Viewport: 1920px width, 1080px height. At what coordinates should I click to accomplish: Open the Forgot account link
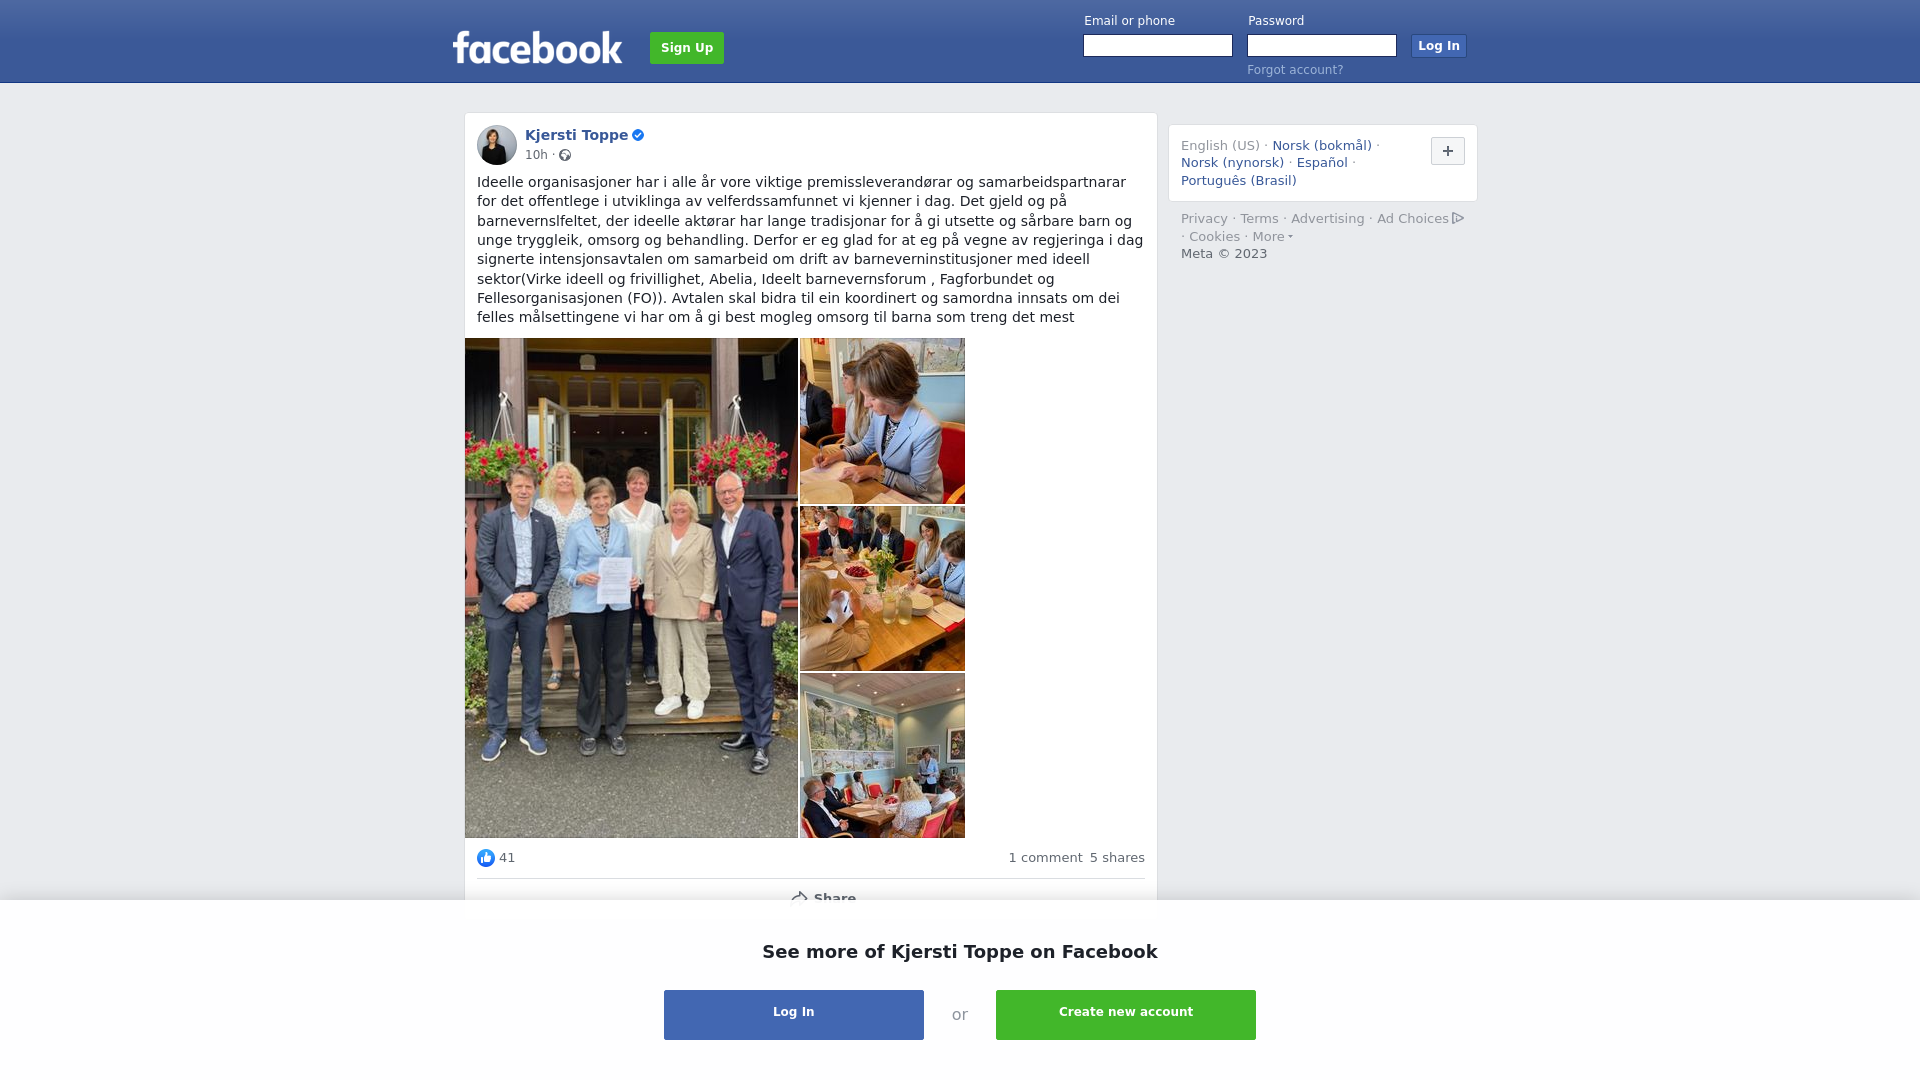[x=1295, y=70]
